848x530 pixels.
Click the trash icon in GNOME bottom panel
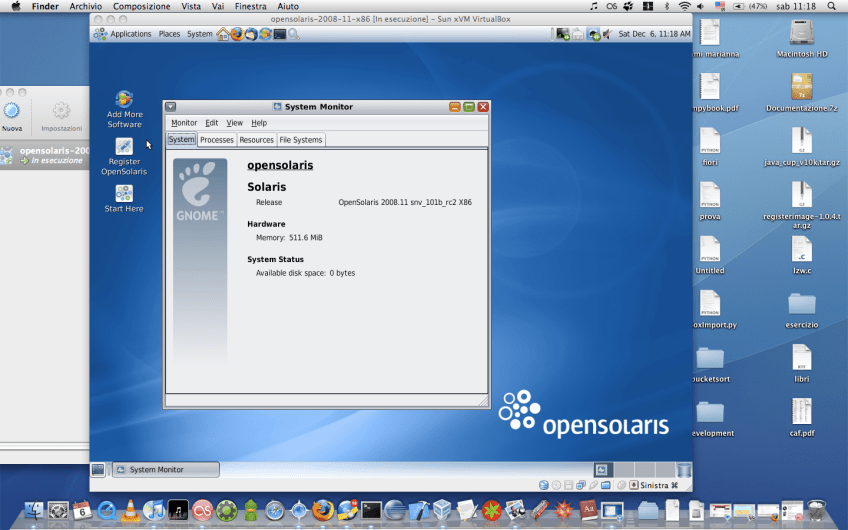point(683,469)
